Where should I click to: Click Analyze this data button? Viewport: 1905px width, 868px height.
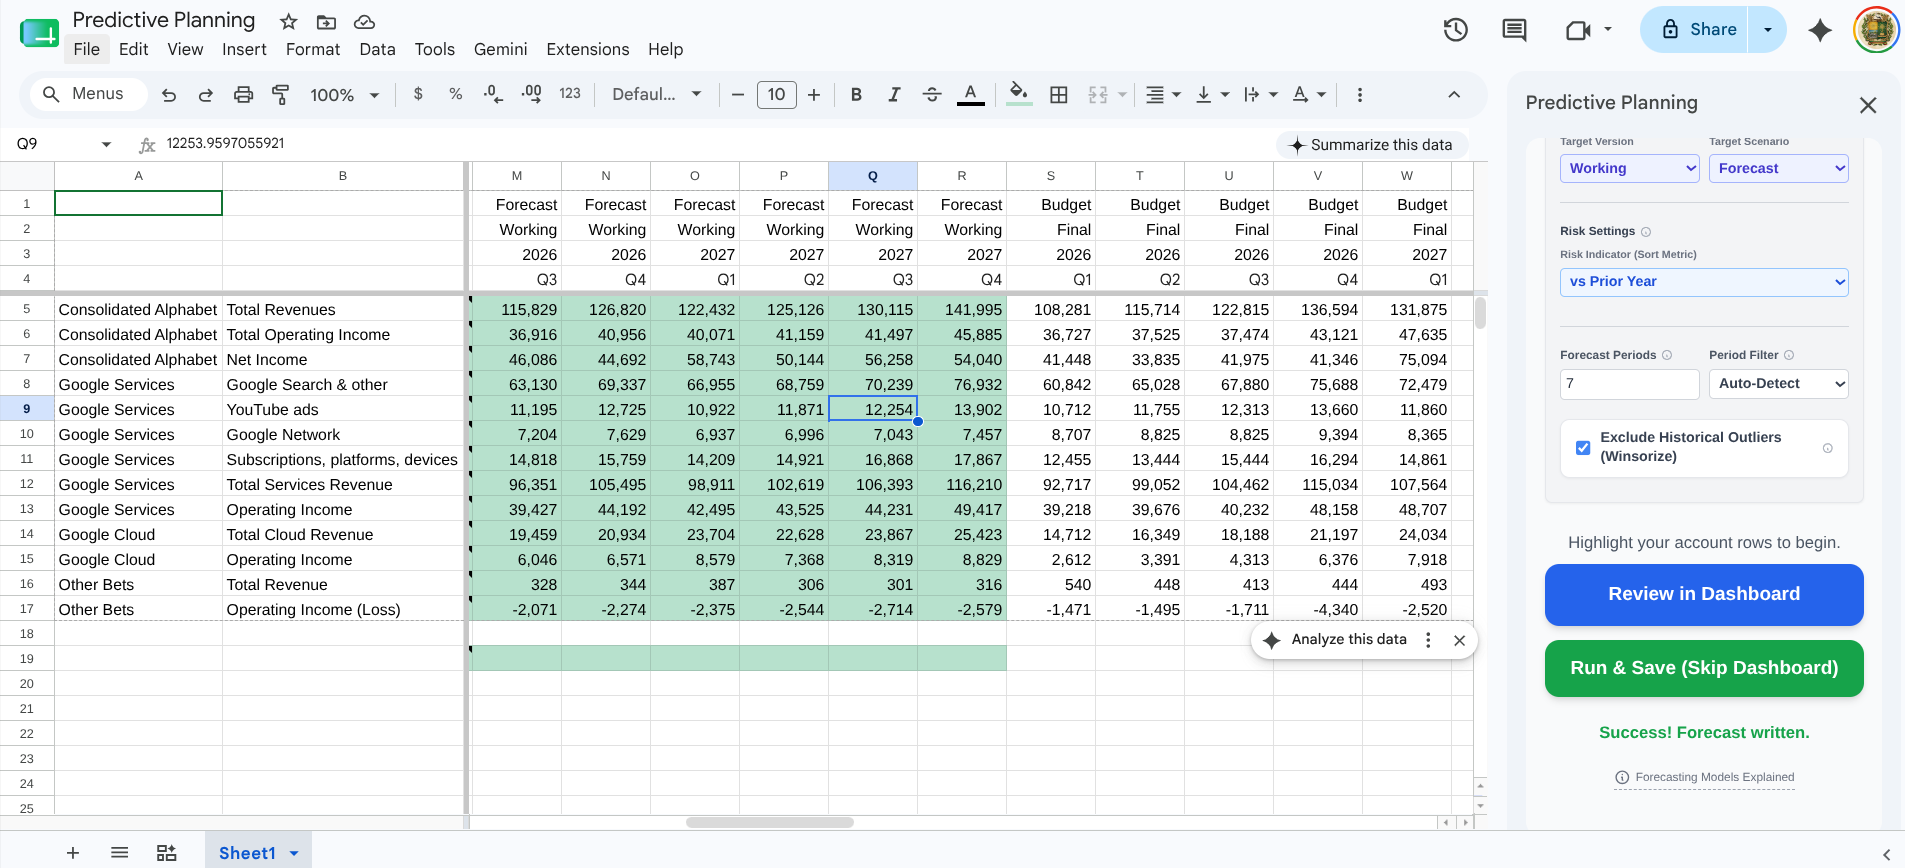pos(1336,640)
